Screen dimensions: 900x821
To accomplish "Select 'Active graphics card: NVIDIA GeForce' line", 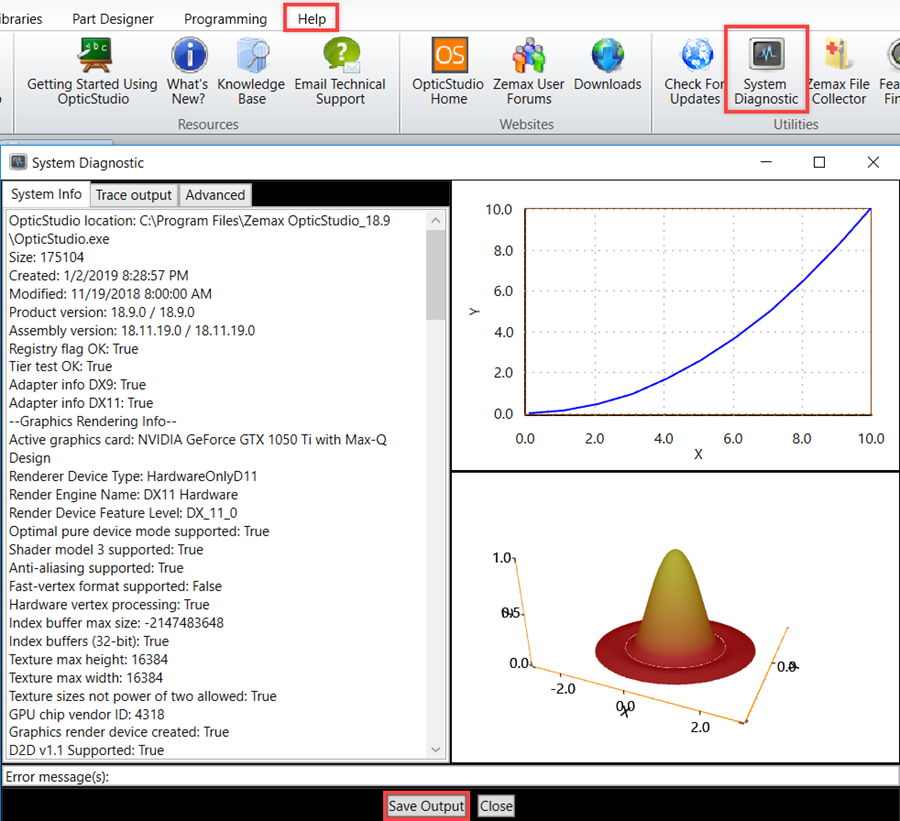I will 197,449.
